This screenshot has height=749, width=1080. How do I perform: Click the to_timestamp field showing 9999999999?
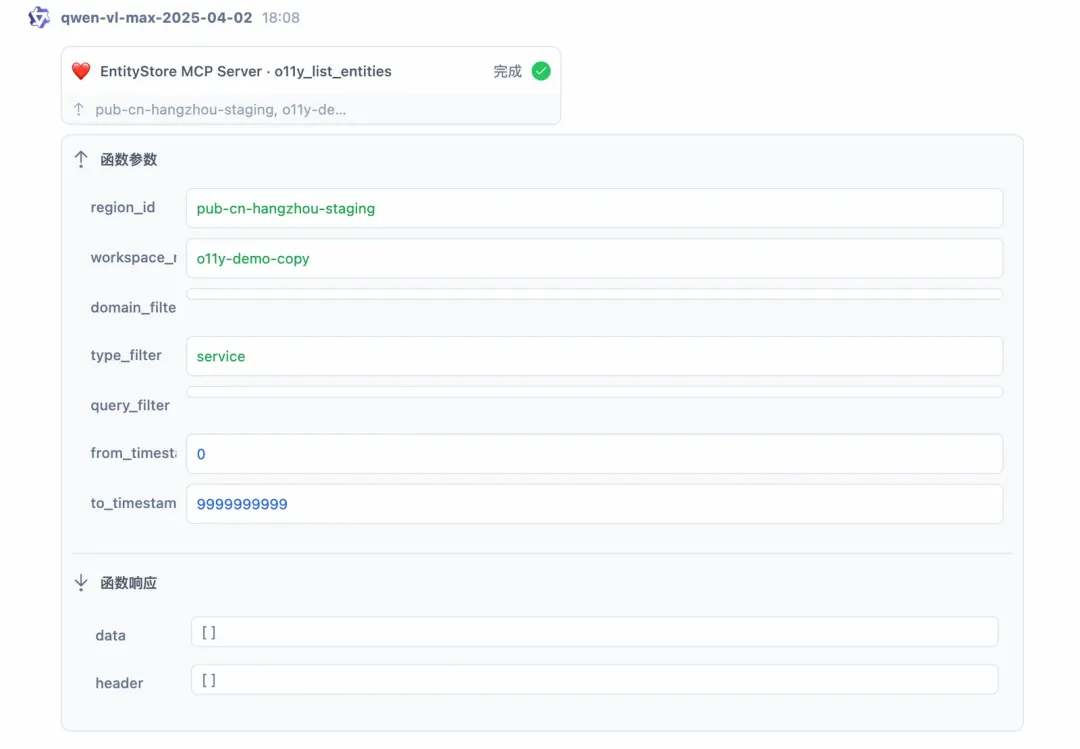click(x=594, y=504)
